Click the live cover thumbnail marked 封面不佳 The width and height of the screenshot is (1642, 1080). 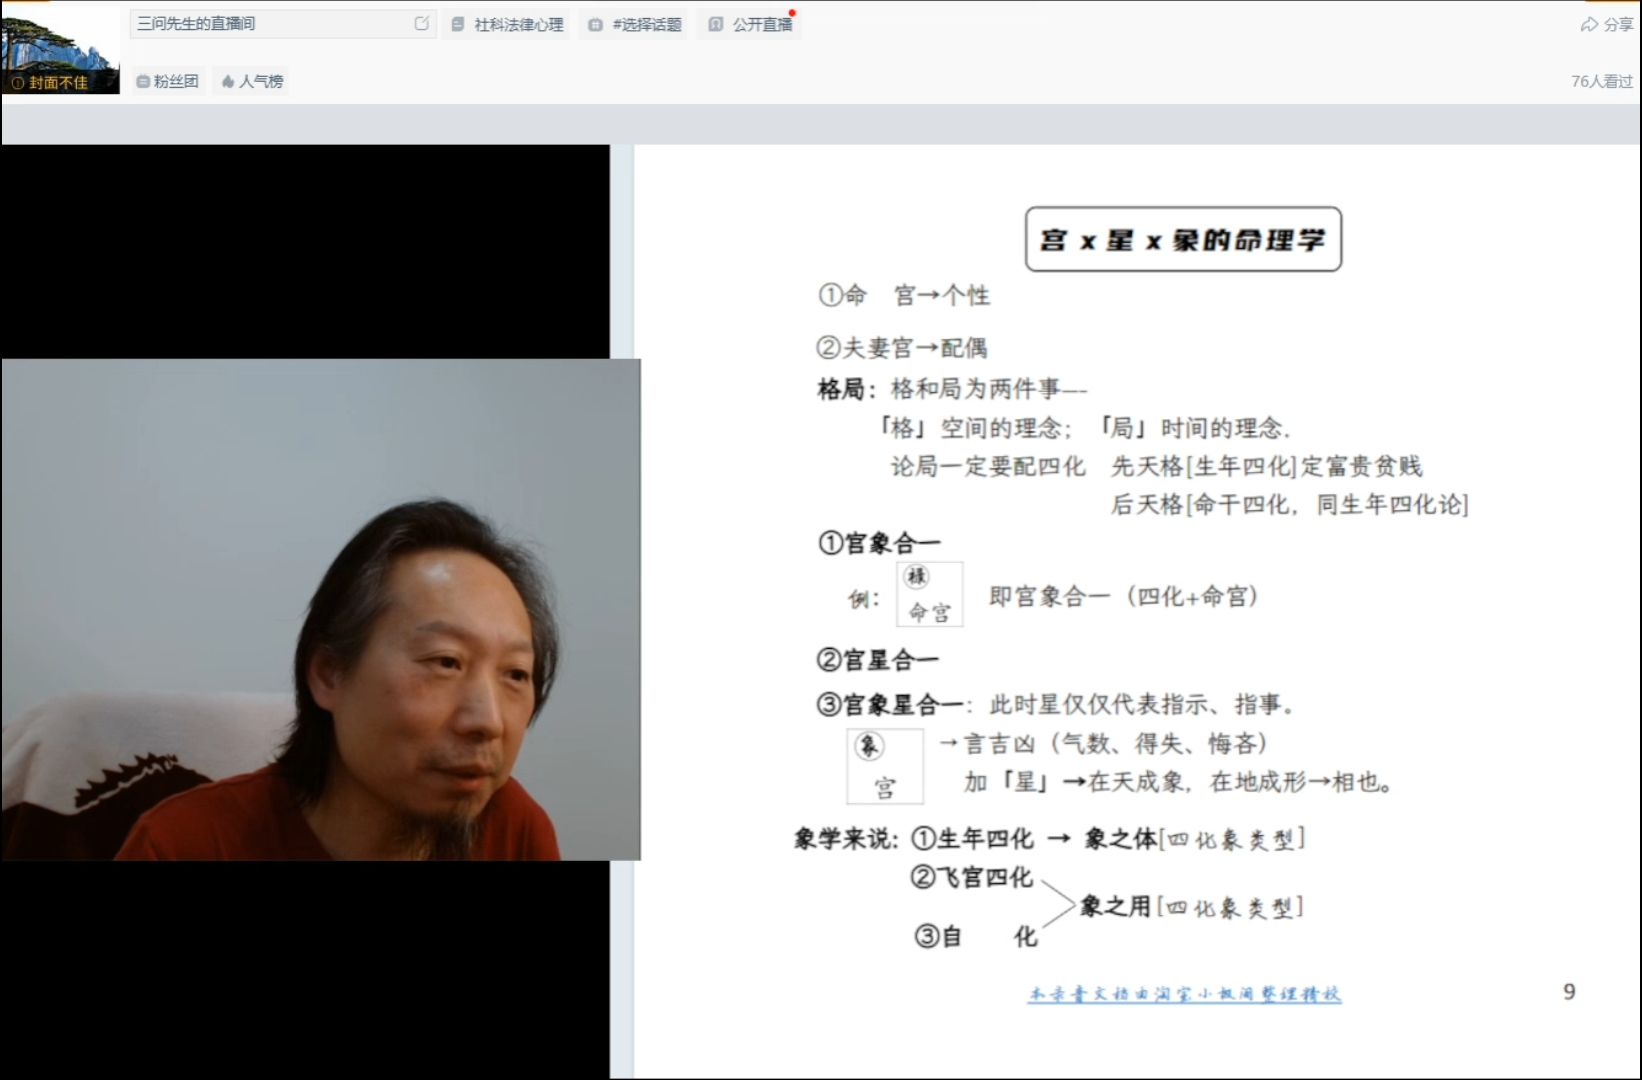[x=60, y=51]
